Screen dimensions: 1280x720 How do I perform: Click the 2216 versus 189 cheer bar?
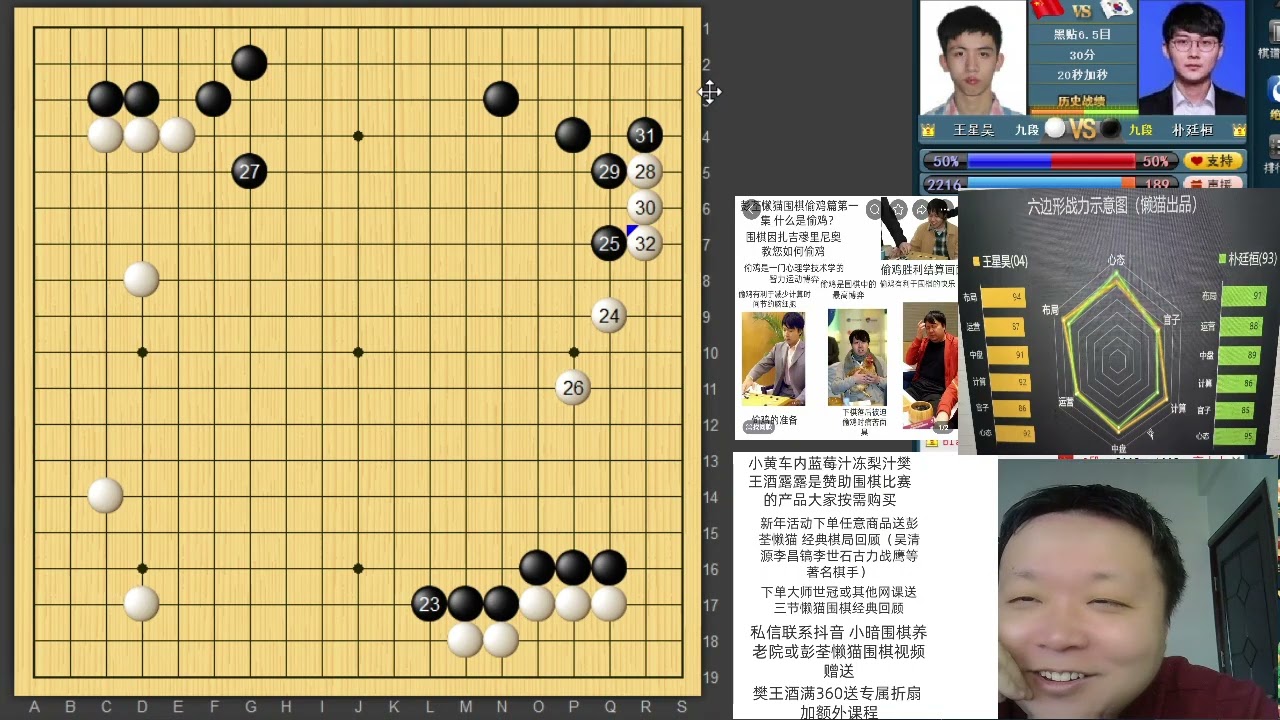pos(1051,183)
